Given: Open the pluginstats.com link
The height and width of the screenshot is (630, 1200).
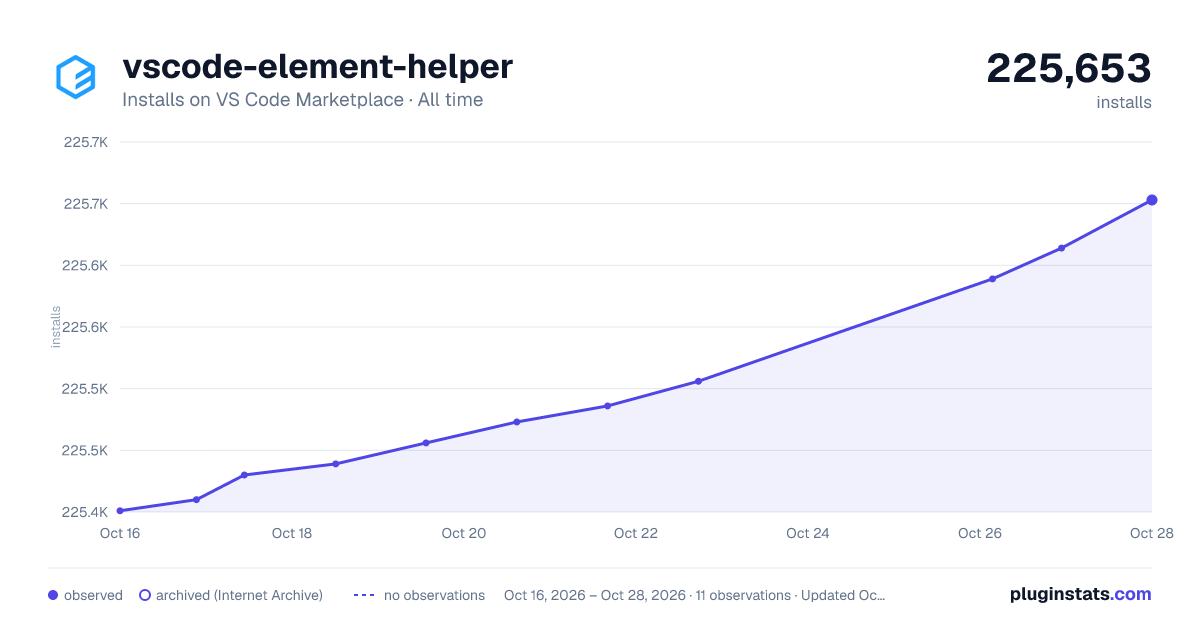Looking at the screenshot, I should point(1080,594).
